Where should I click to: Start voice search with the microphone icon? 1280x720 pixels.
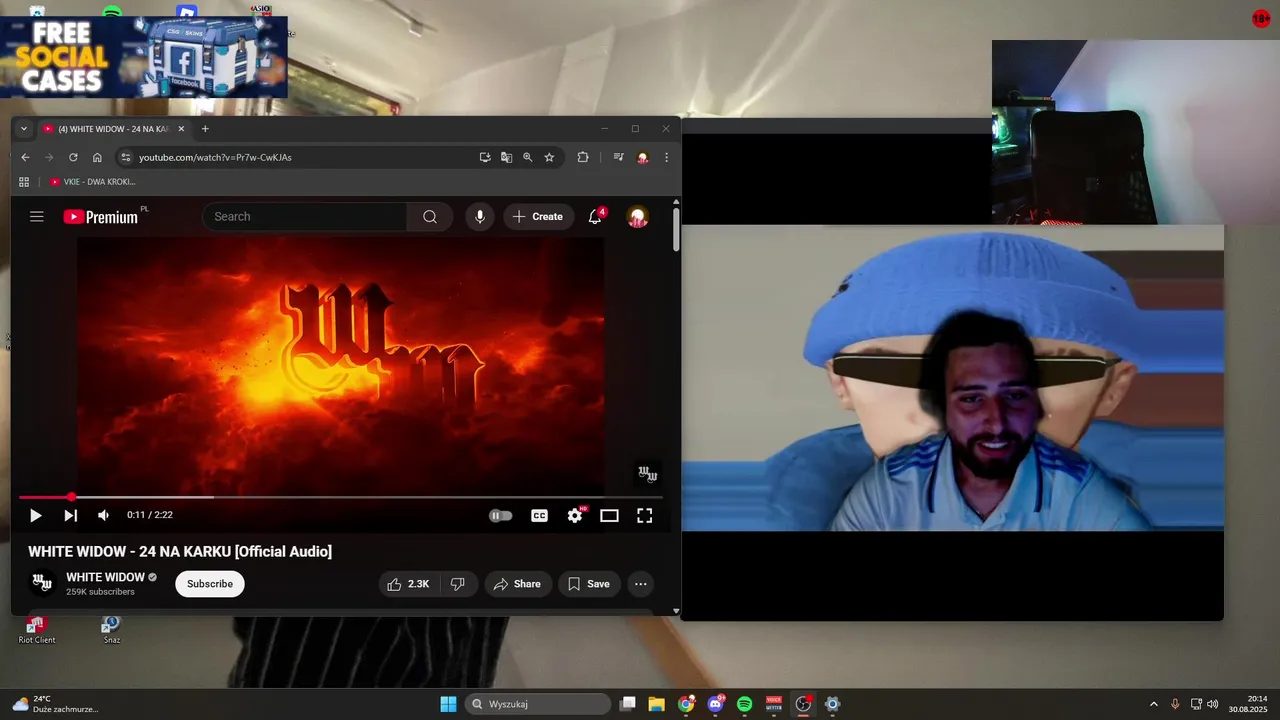click(480, 216)
